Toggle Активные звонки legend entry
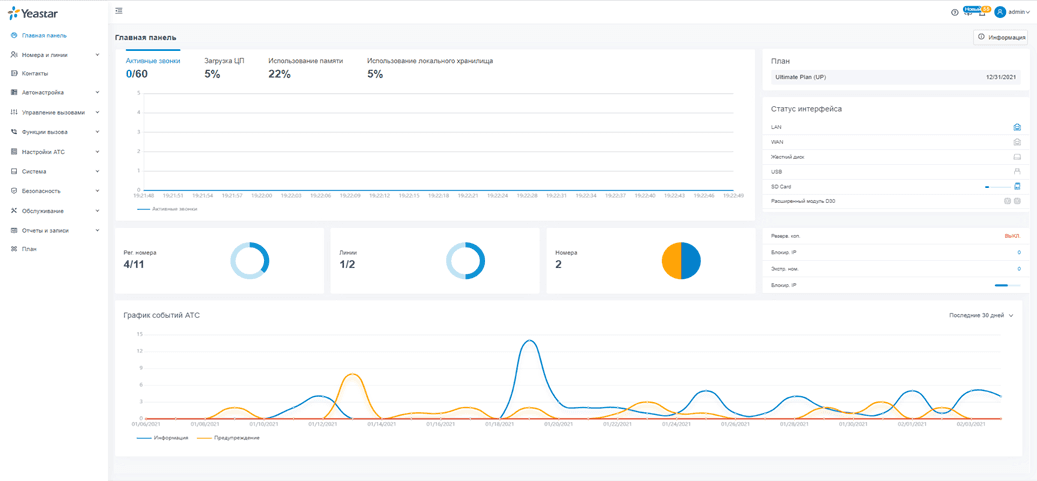This screenshot has height=481, width=1037. (167, 208)
